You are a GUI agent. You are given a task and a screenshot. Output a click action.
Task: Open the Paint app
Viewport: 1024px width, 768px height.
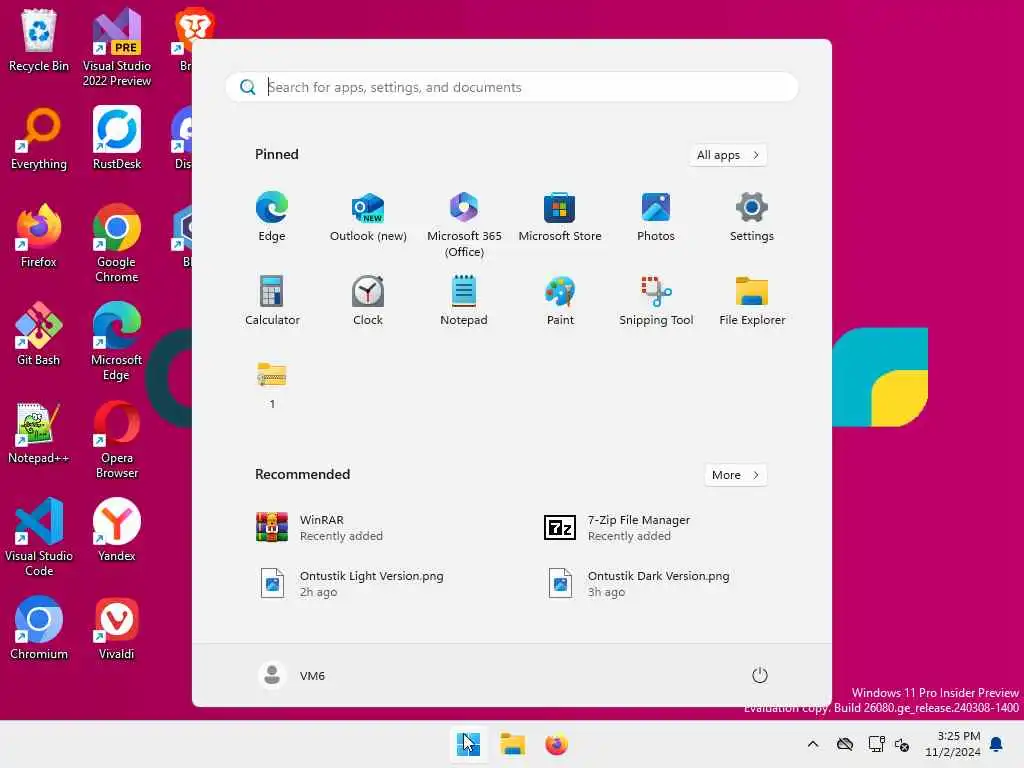pos(560,300)
